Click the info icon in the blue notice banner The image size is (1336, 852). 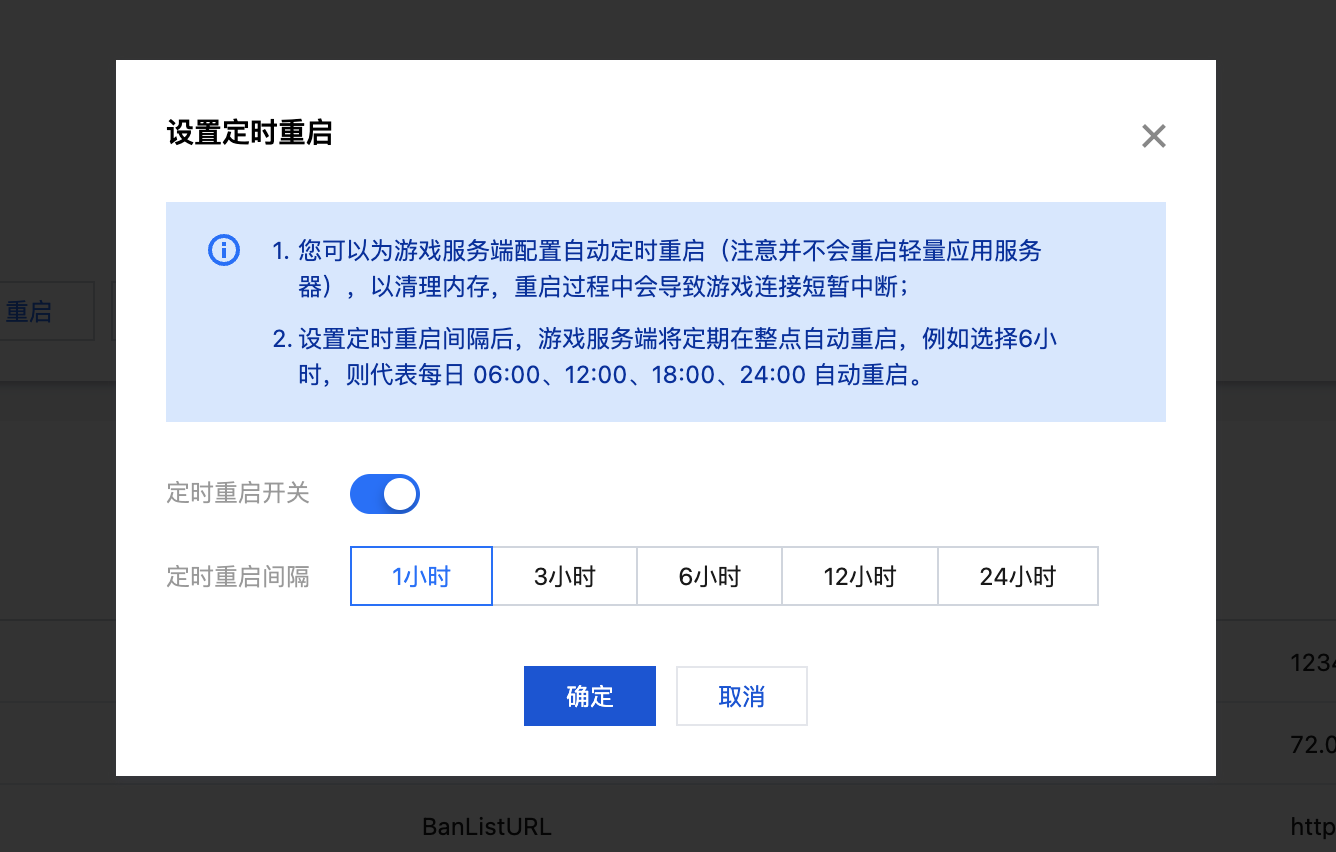(224, 250)
